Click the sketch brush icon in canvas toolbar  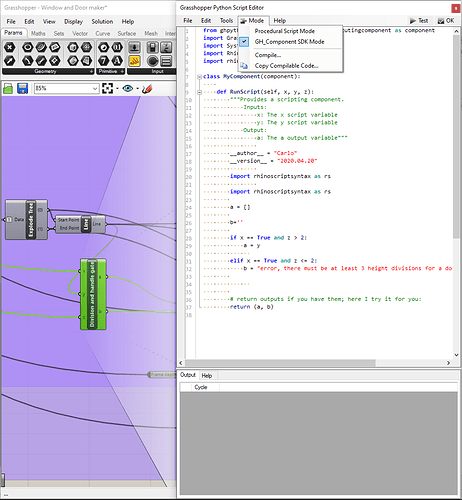click(x=147, y=89)
